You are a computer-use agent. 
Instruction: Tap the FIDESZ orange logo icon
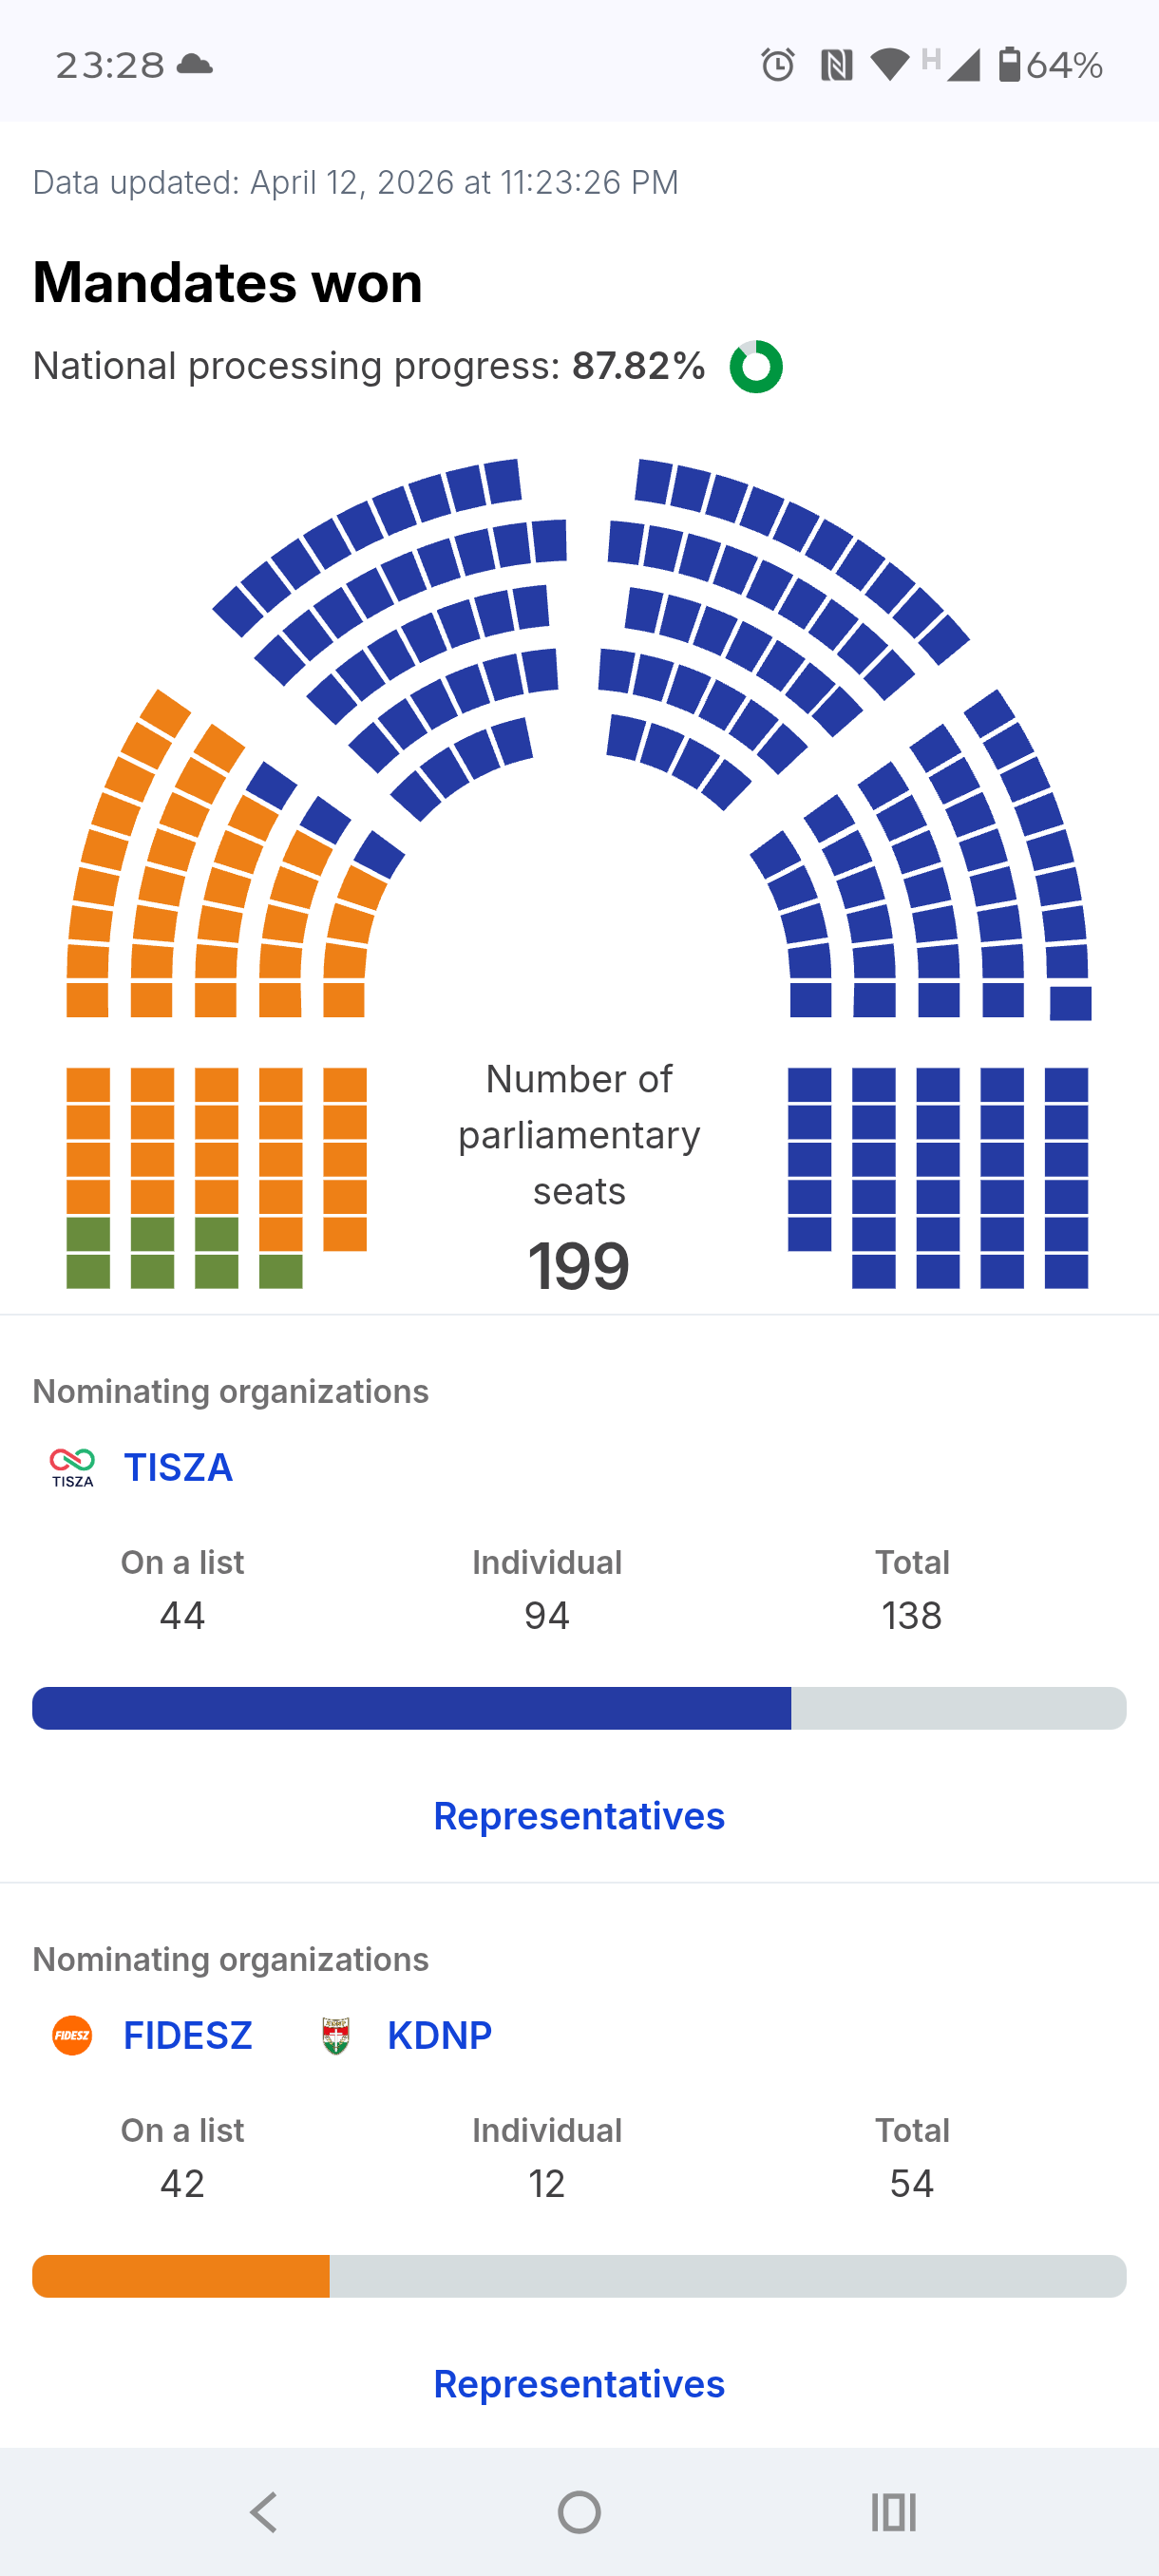pos(72,2035)
